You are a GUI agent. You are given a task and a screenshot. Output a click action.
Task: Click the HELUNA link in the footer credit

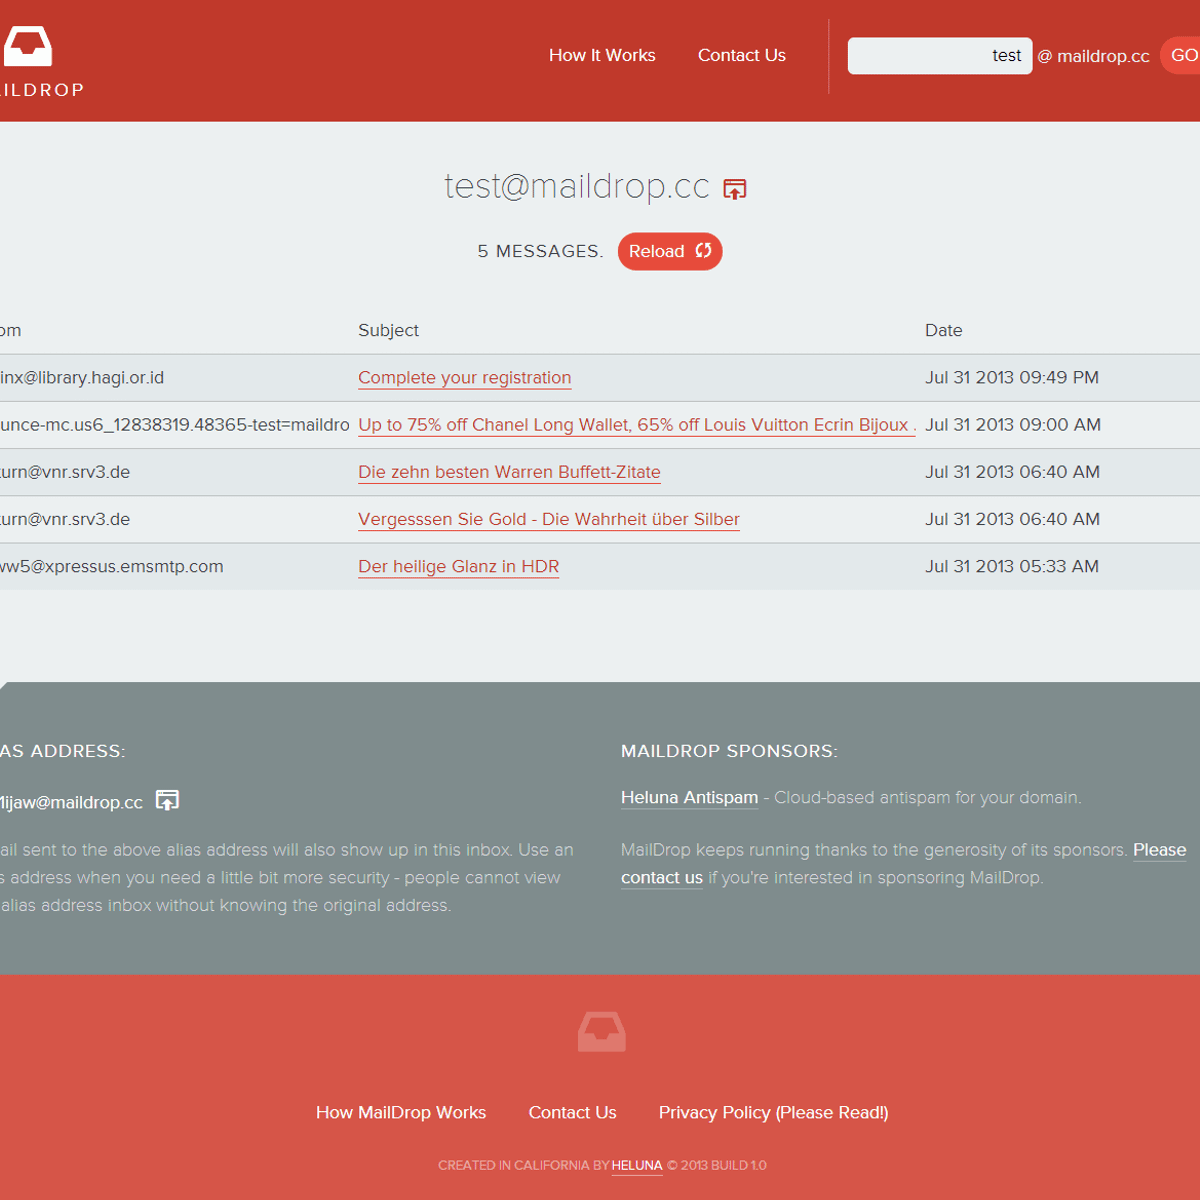coord(637,1166)
